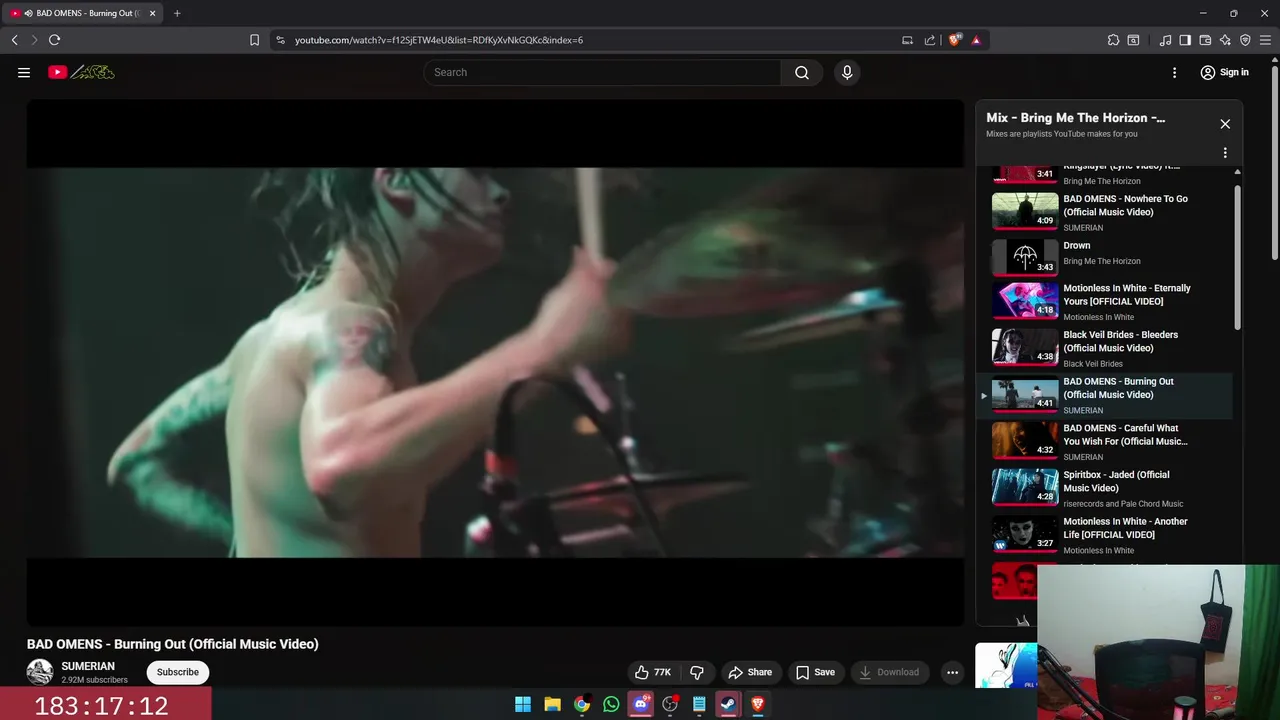Share this page from address bar

(930, 40)
